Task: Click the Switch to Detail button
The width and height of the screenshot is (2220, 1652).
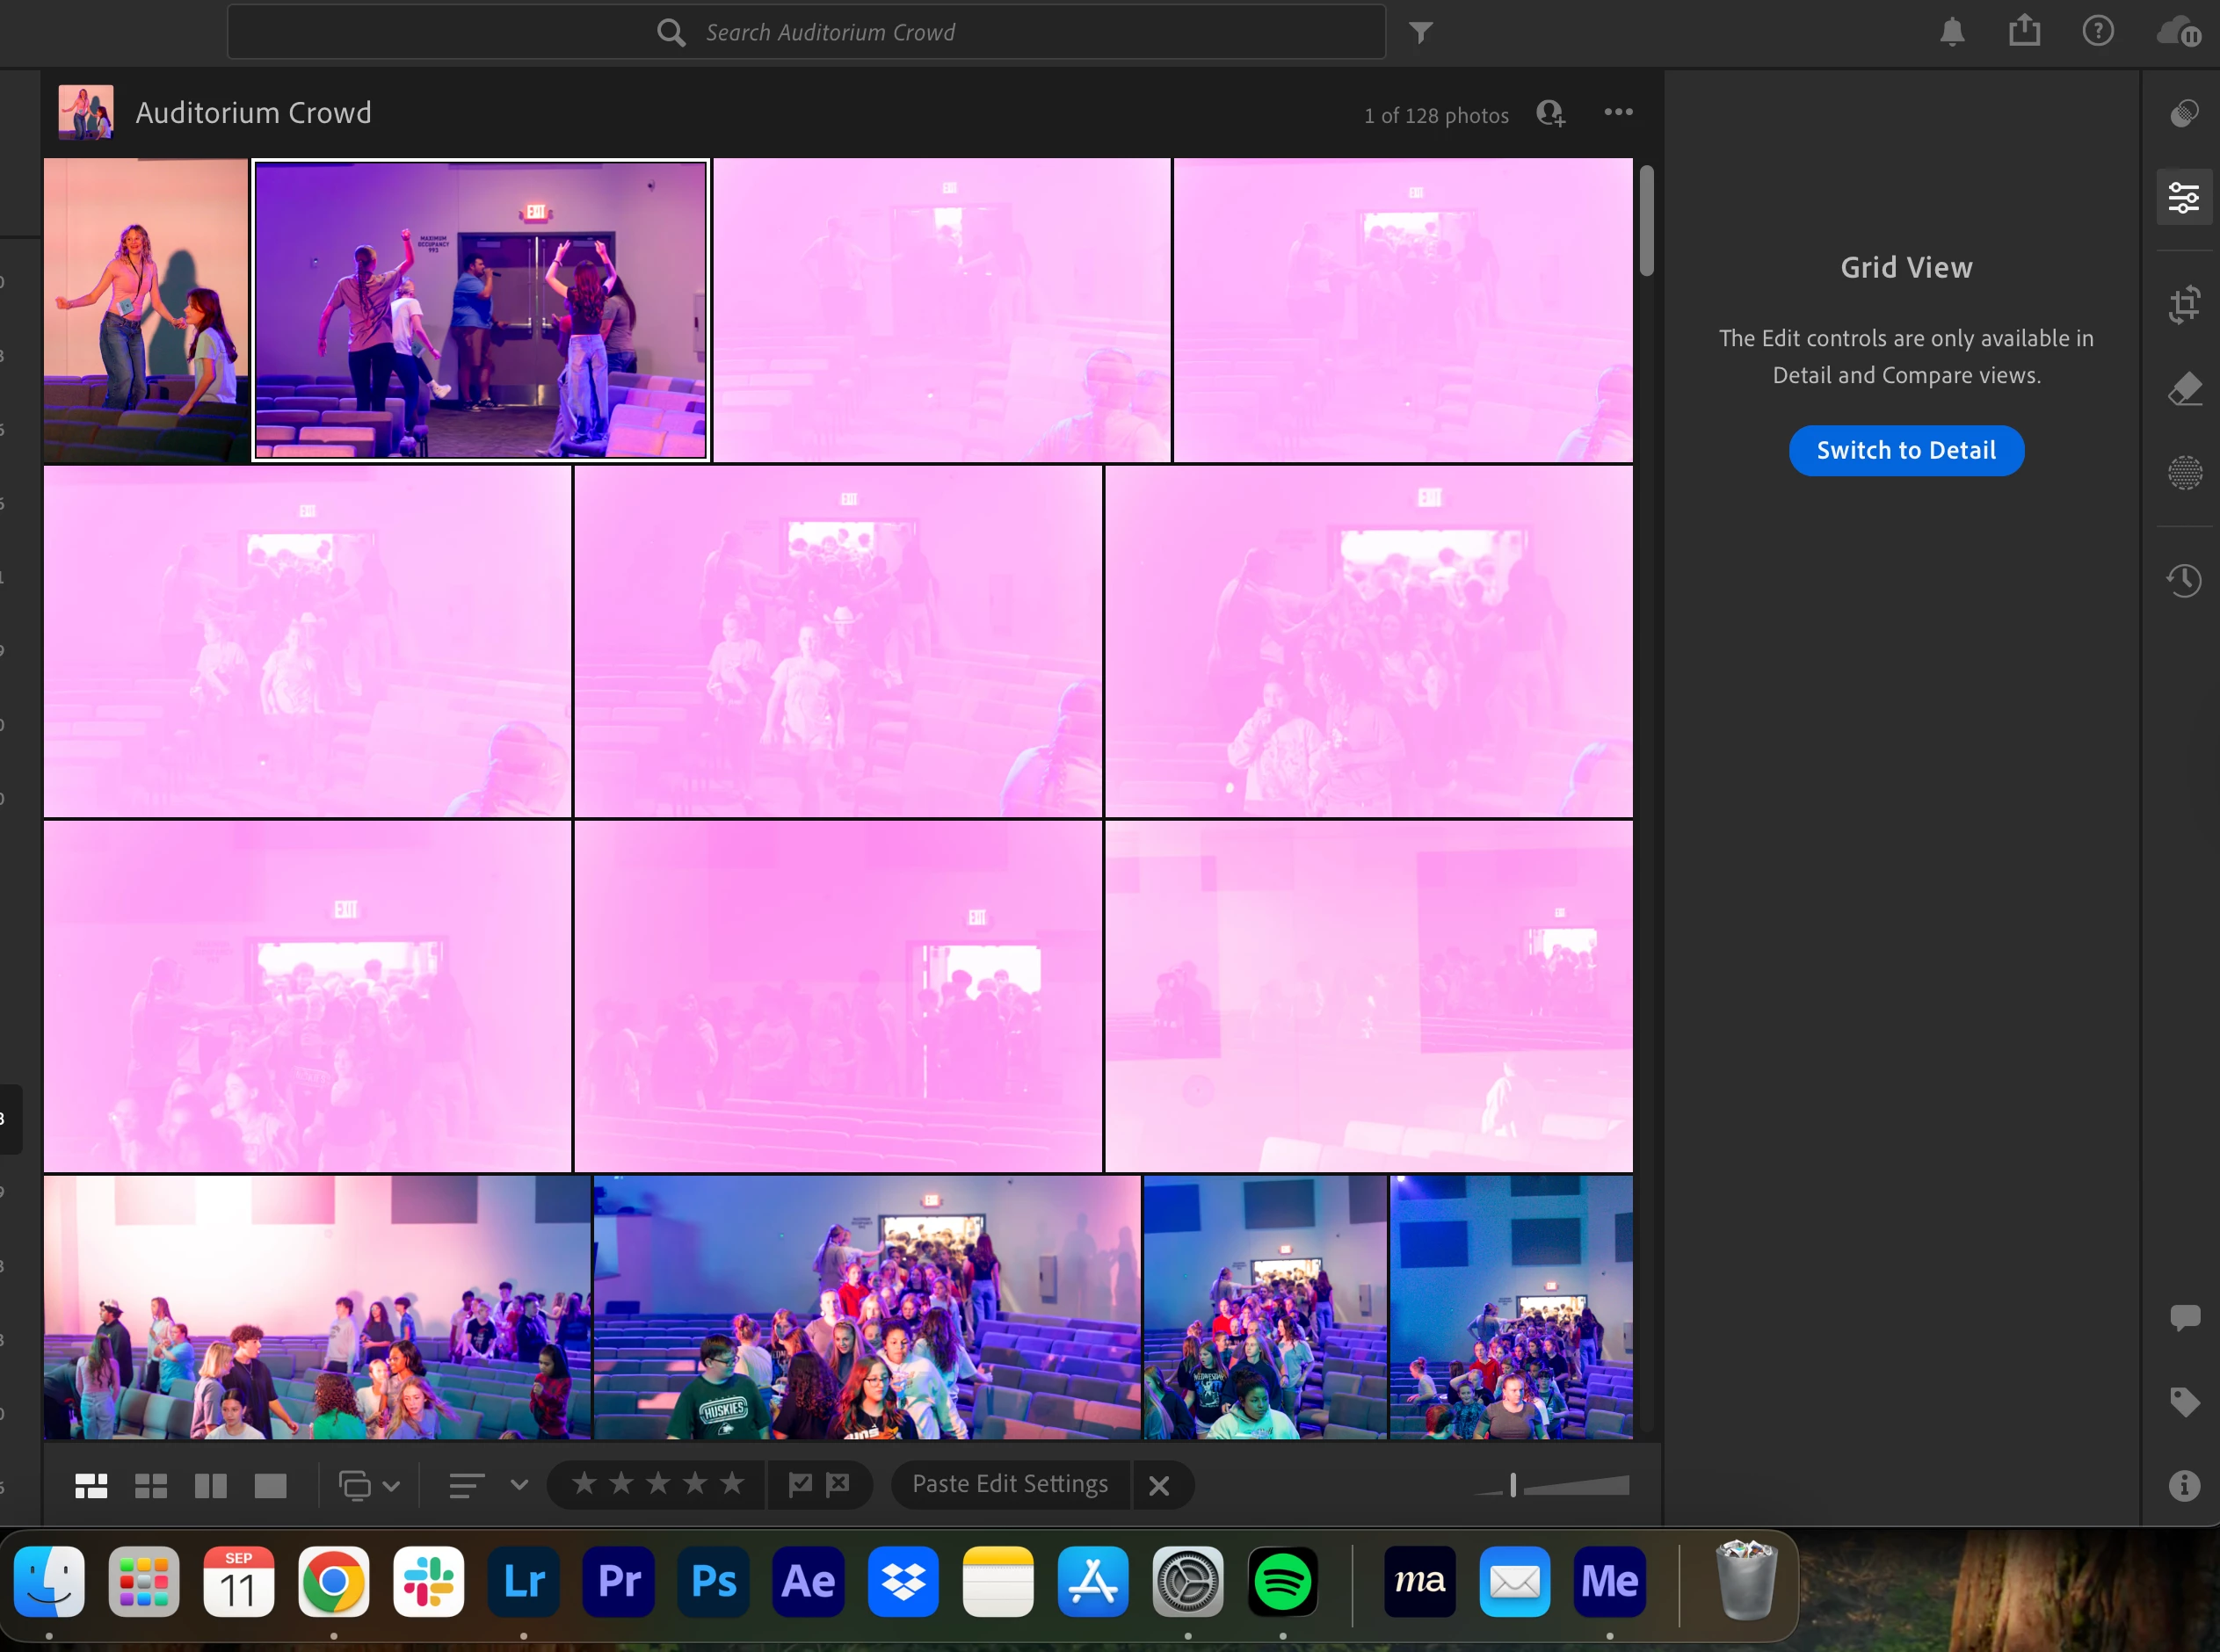Action: point(1906,451)
